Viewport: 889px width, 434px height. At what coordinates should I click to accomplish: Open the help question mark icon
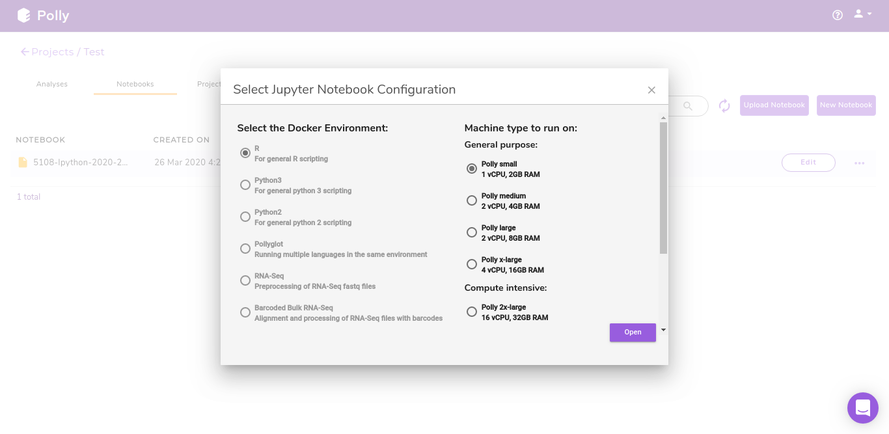(837, 15)
